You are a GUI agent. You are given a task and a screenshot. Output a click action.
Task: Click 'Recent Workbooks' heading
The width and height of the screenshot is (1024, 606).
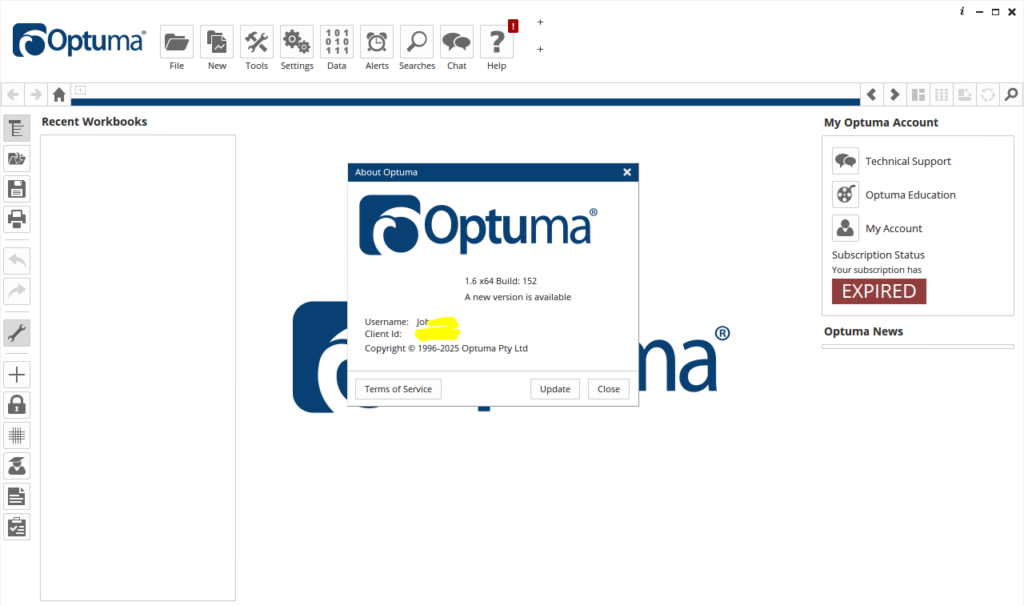[x=95, y=121]
